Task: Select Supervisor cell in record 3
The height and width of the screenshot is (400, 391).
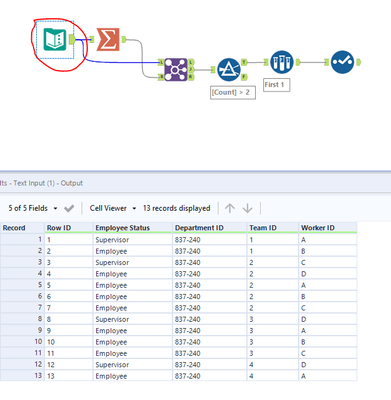Action: pyautogui.click(x=133, y=262)
